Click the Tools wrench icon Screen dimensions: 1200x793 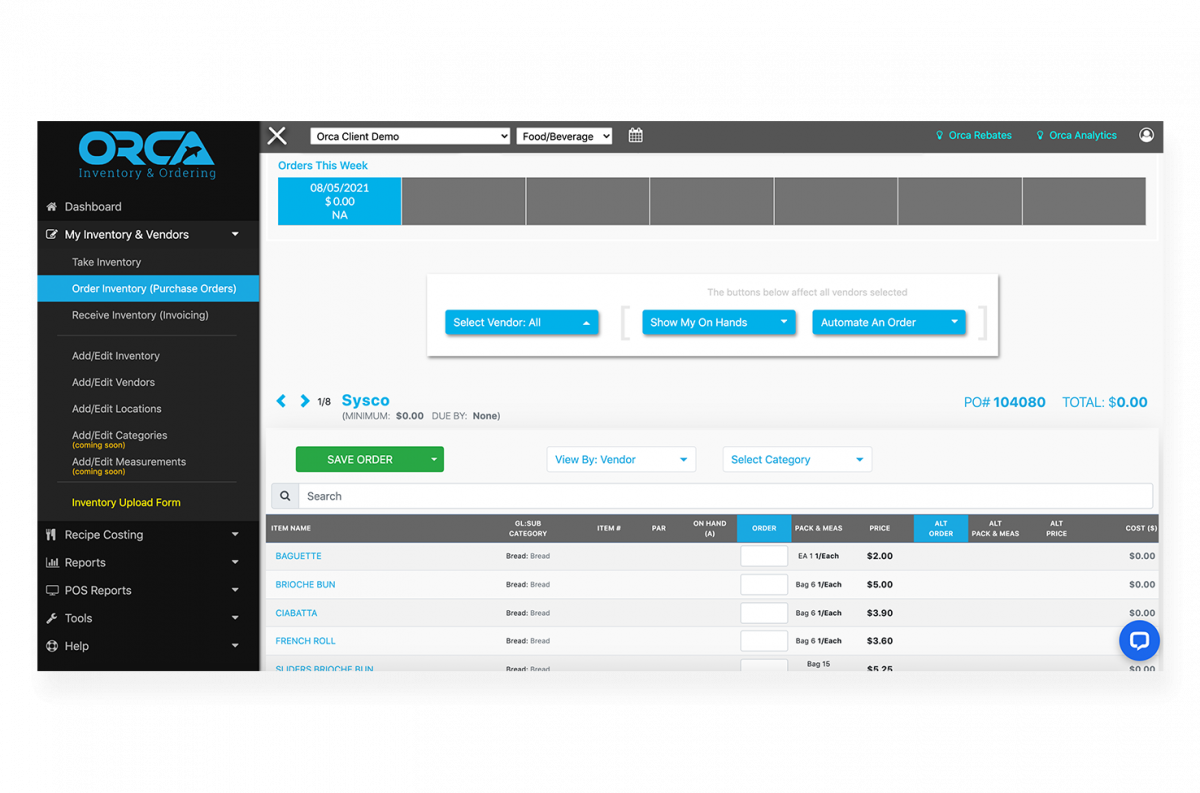pyautogui.click(x=52, y=619)
